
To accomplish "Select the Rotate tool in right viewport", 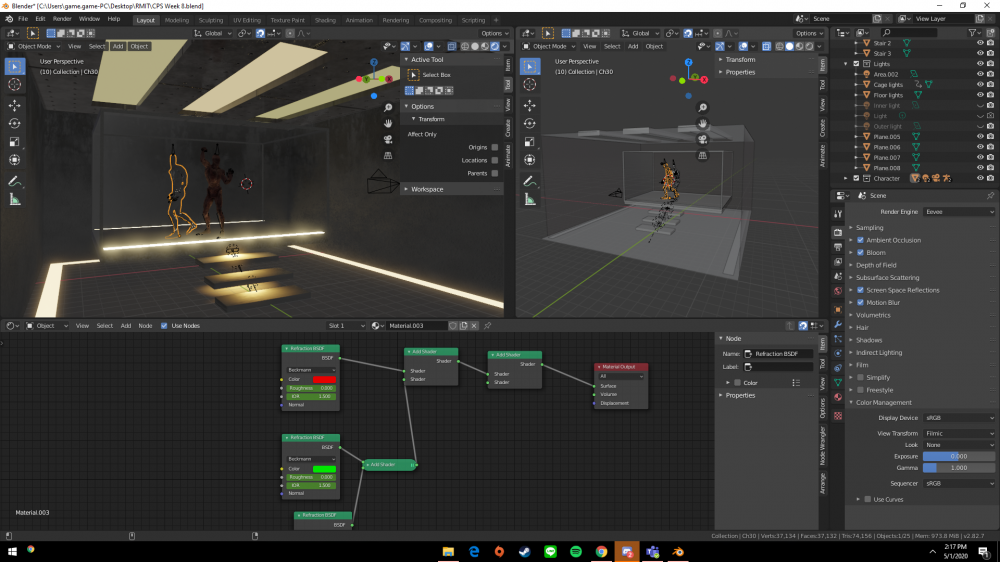I will tap(529, 124).
